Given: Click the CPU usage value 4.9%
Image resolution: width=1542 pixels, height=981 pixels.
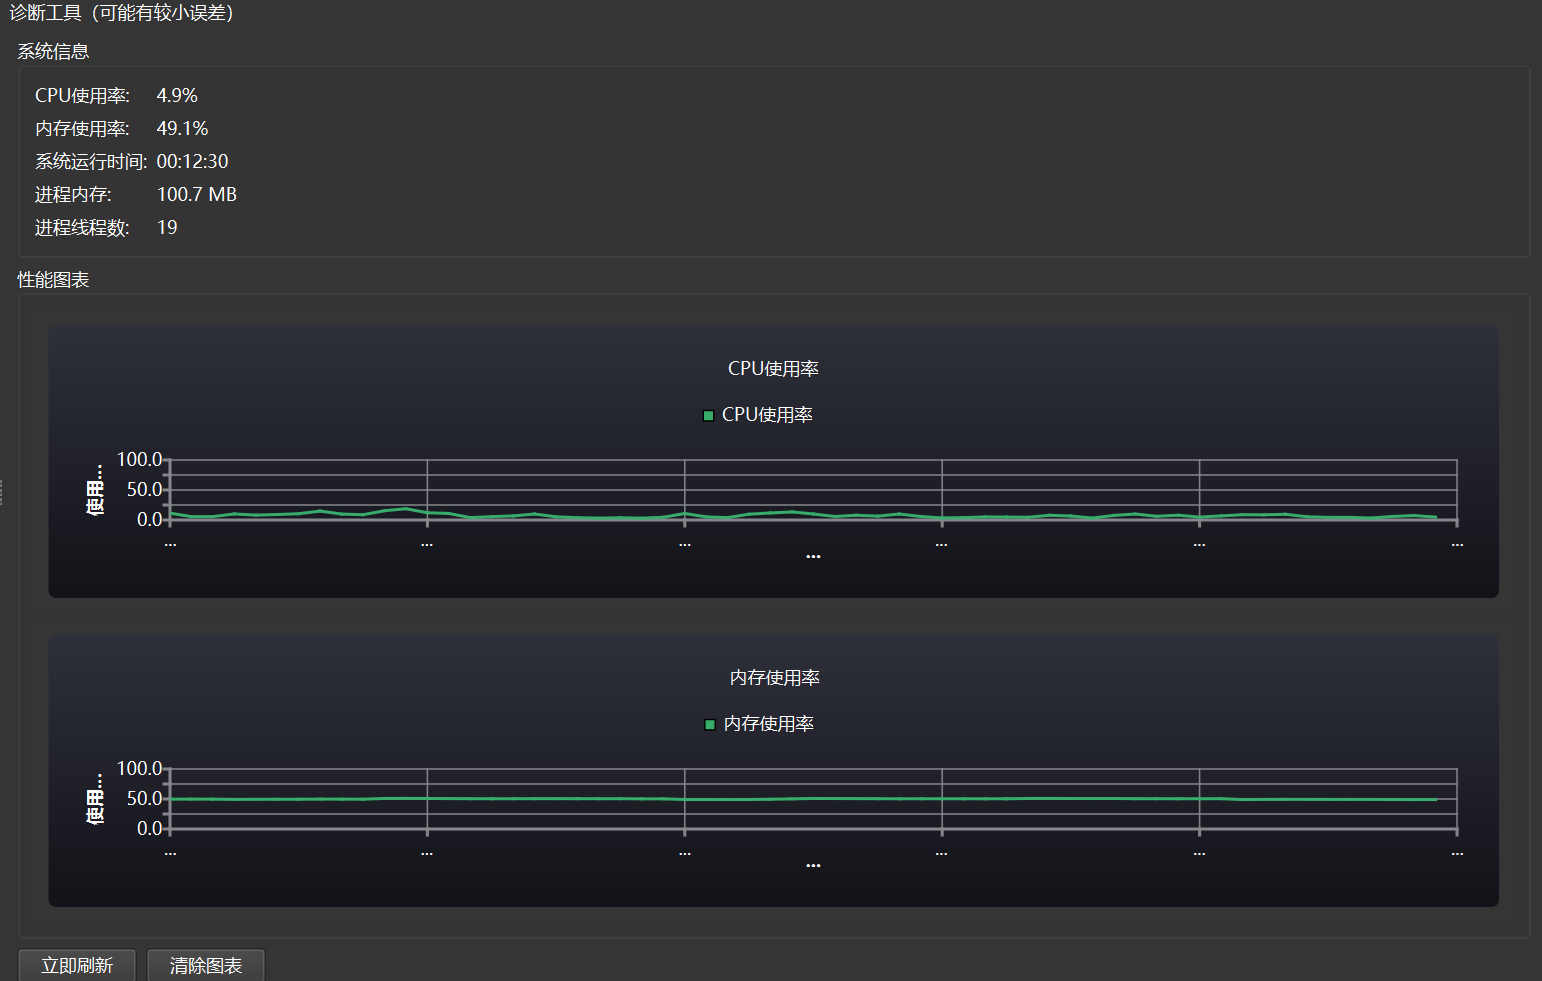Looking at the screenshot, I should 177,96.
